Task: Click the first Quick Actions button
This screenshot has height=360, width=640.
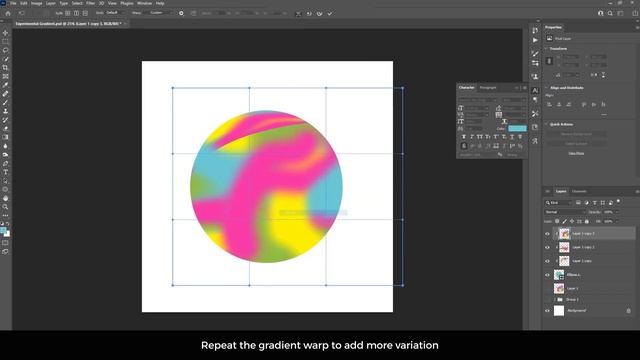Action: (x=576, y=134)
